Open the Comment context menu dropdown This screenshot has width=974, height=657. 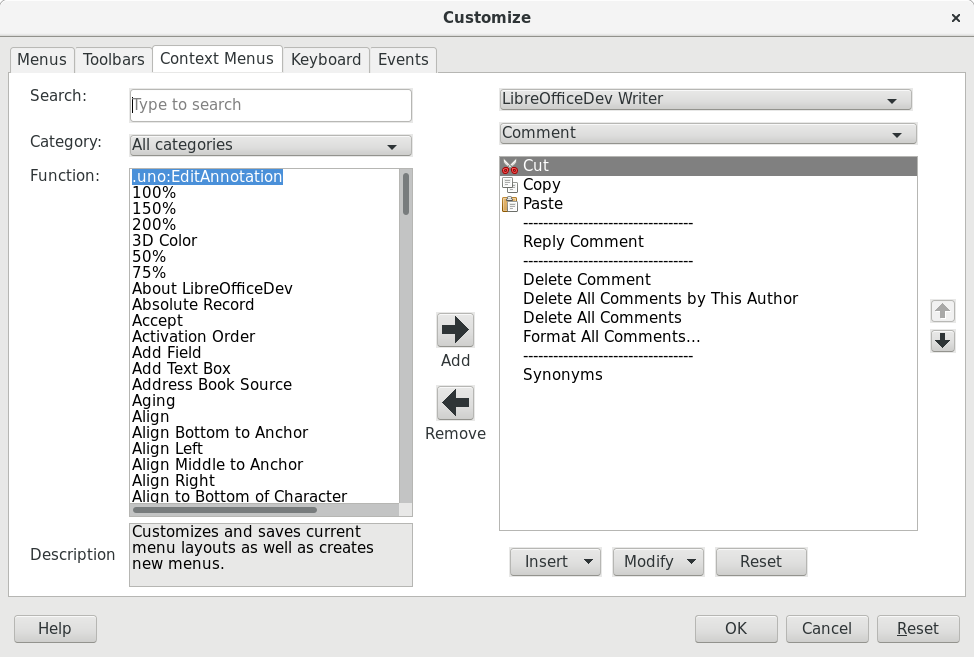pos(707,133)
